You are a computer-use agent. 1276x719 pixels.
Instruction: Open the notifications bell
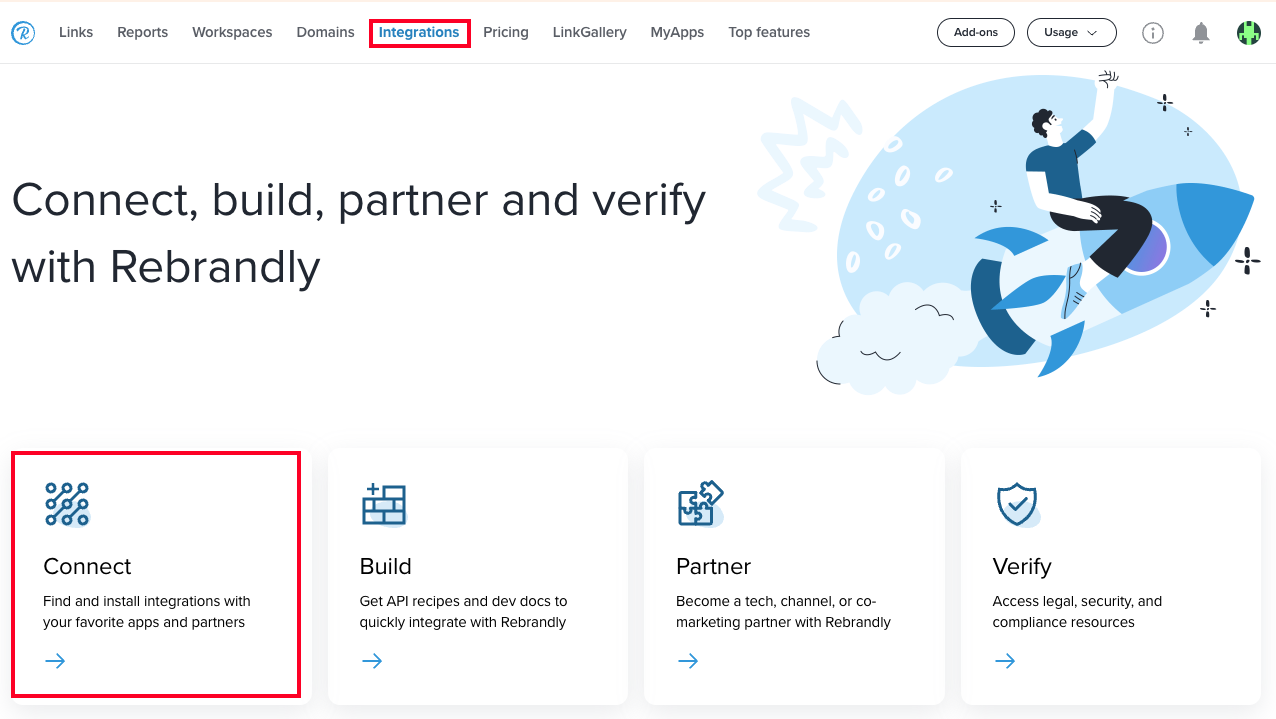[1201, 33]
